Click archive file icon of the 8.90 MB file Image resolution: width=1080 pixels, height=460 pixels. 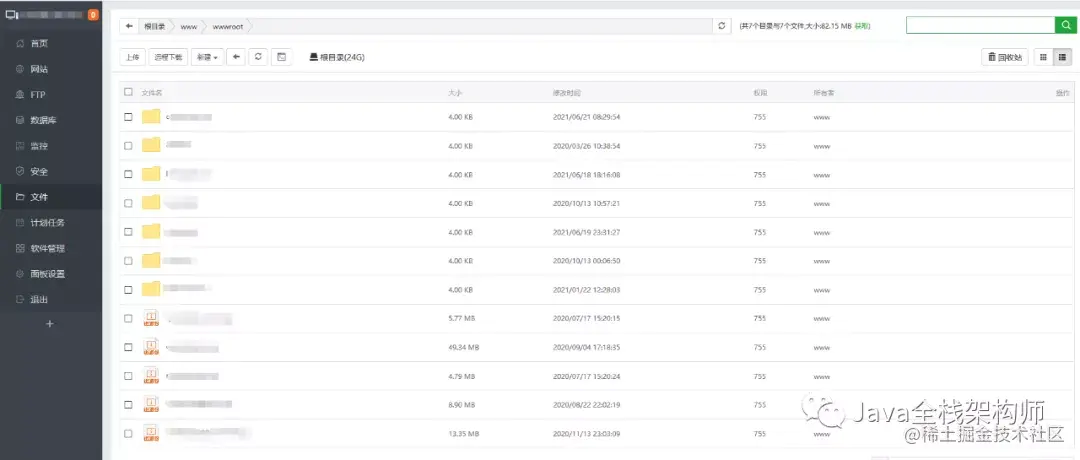151,404
